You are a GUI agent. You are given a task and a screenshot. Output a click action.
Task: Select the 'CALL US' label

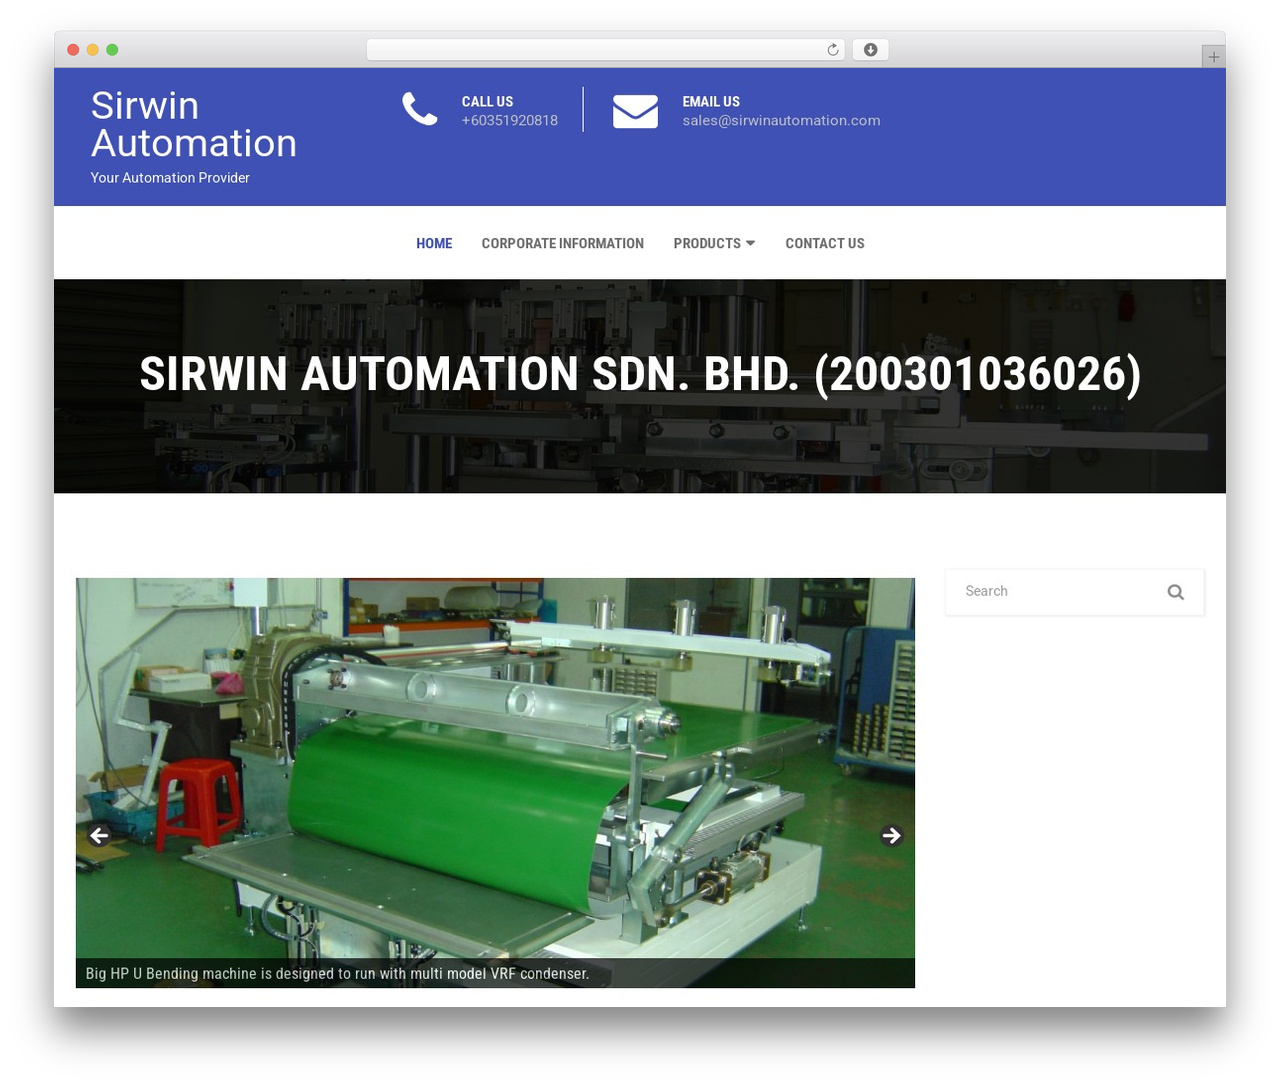click(487, 102)
